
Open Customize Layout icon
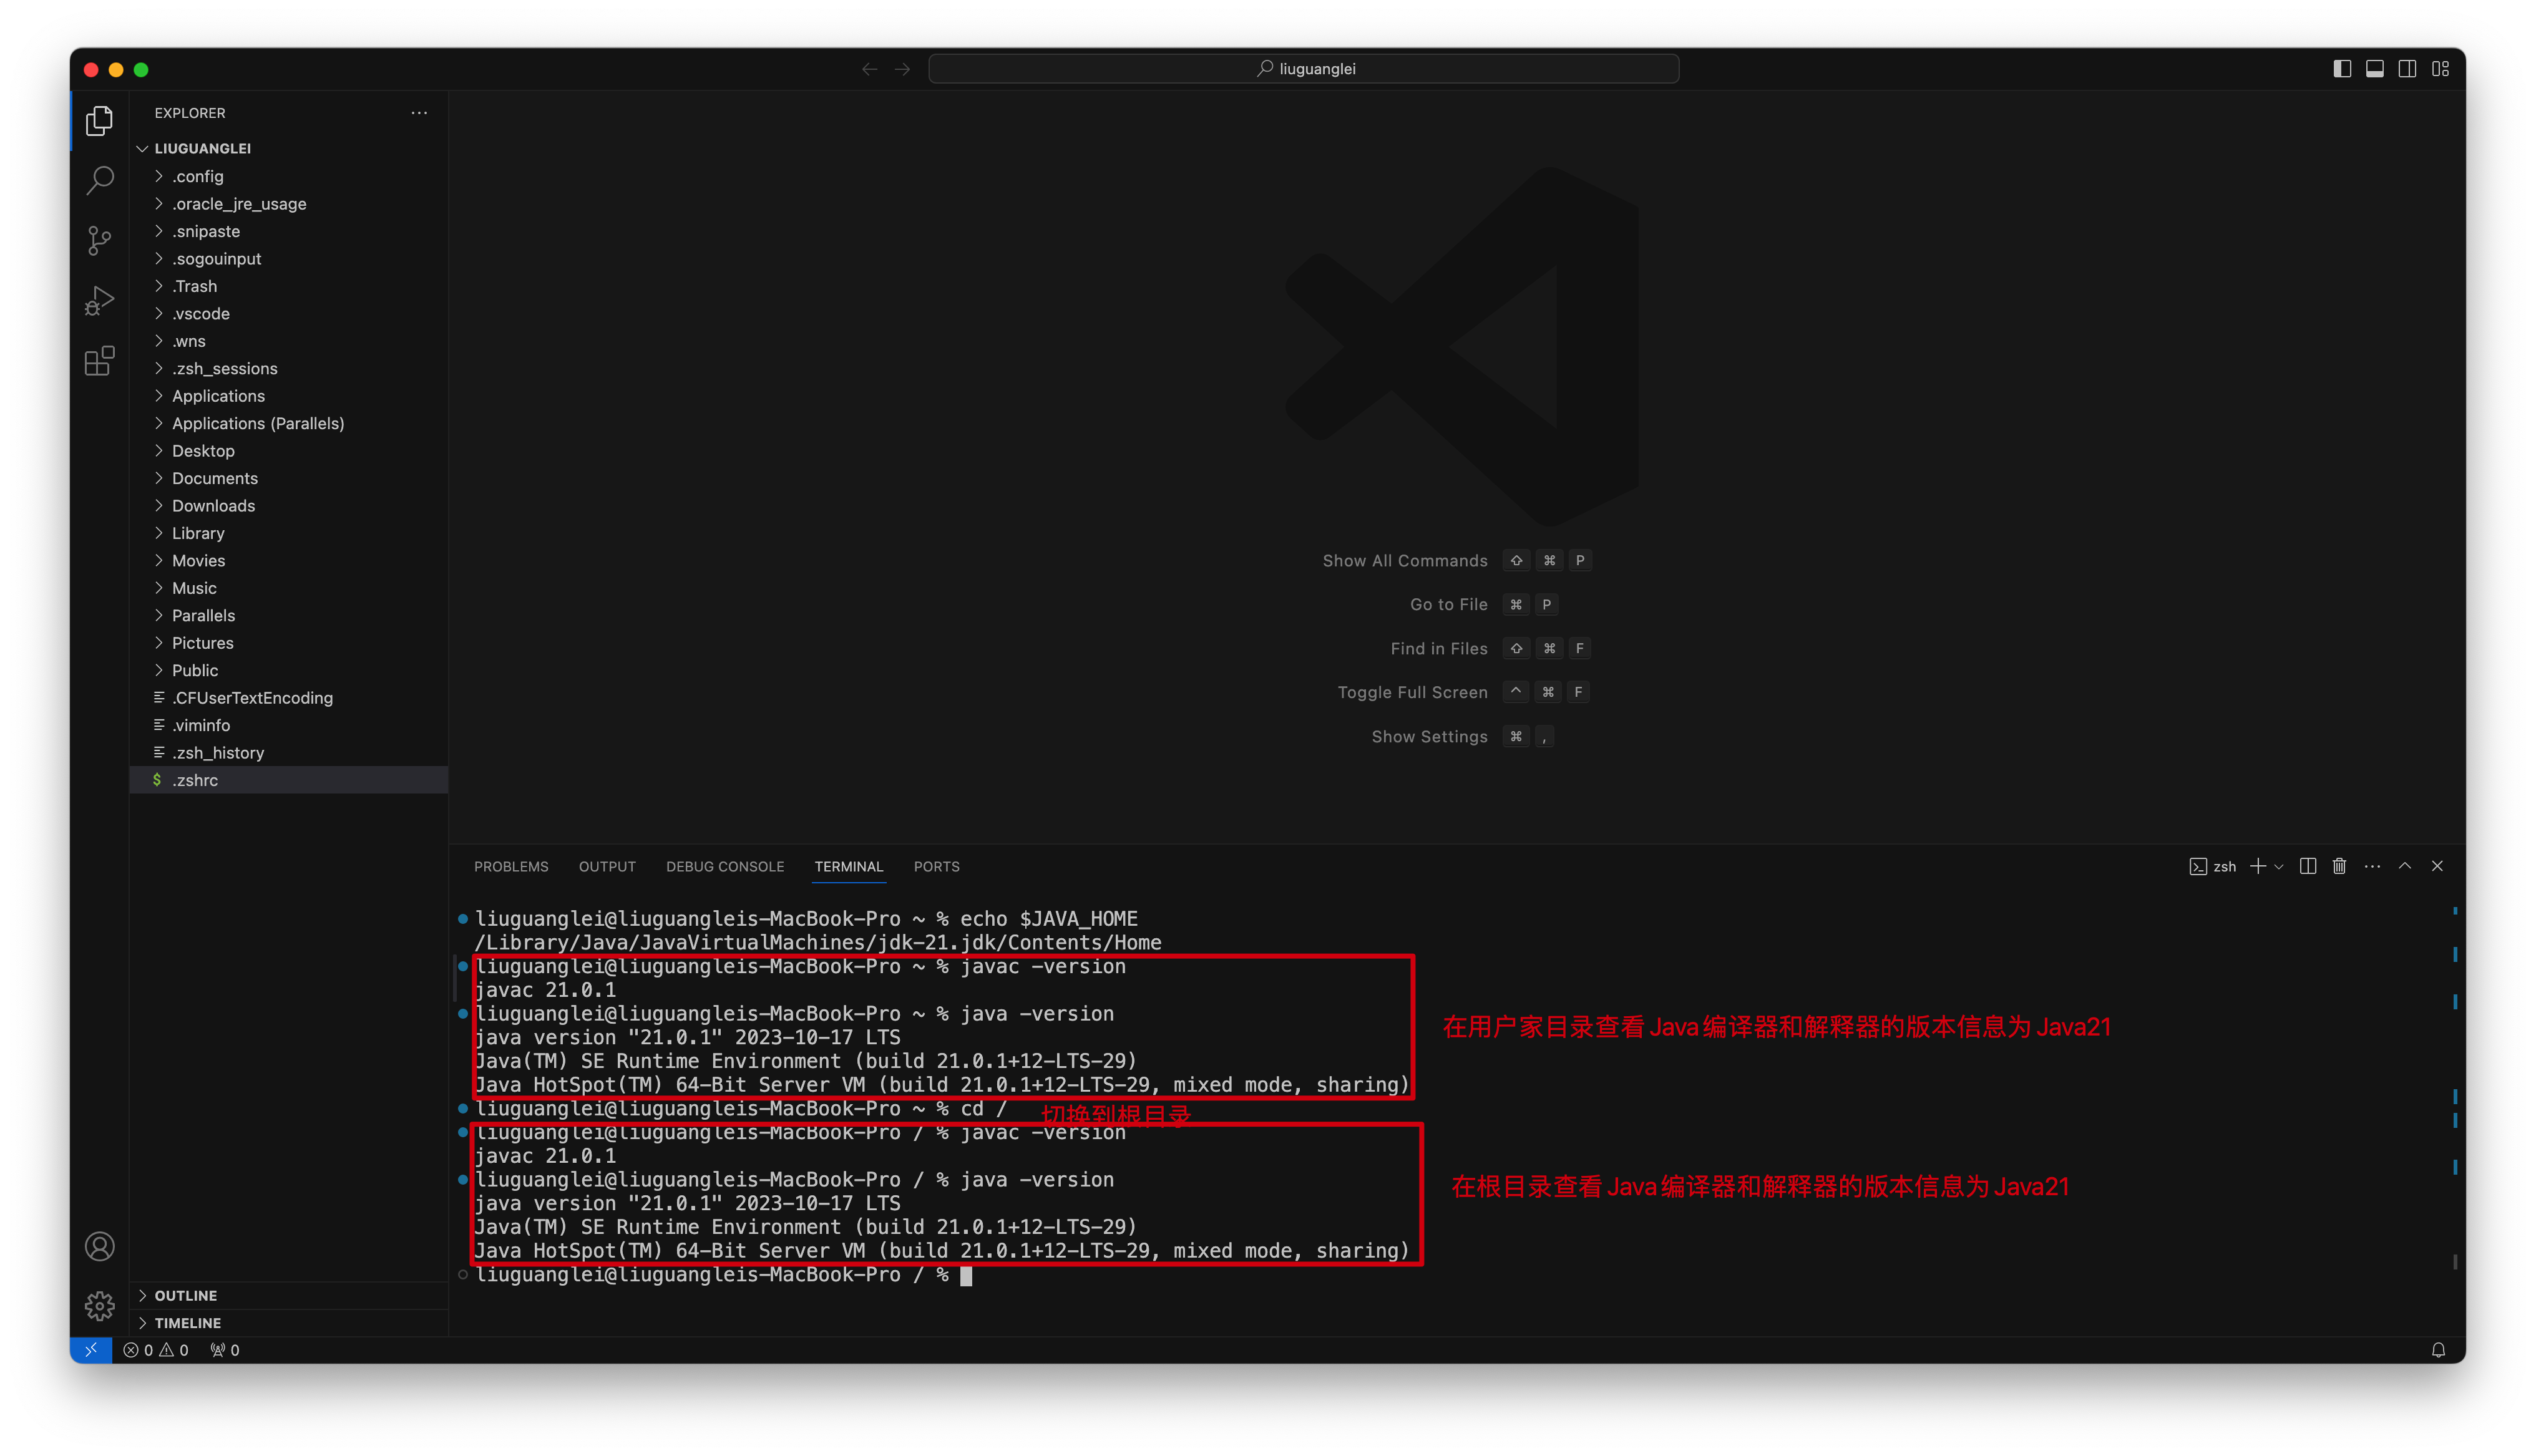coord(2441,68)
